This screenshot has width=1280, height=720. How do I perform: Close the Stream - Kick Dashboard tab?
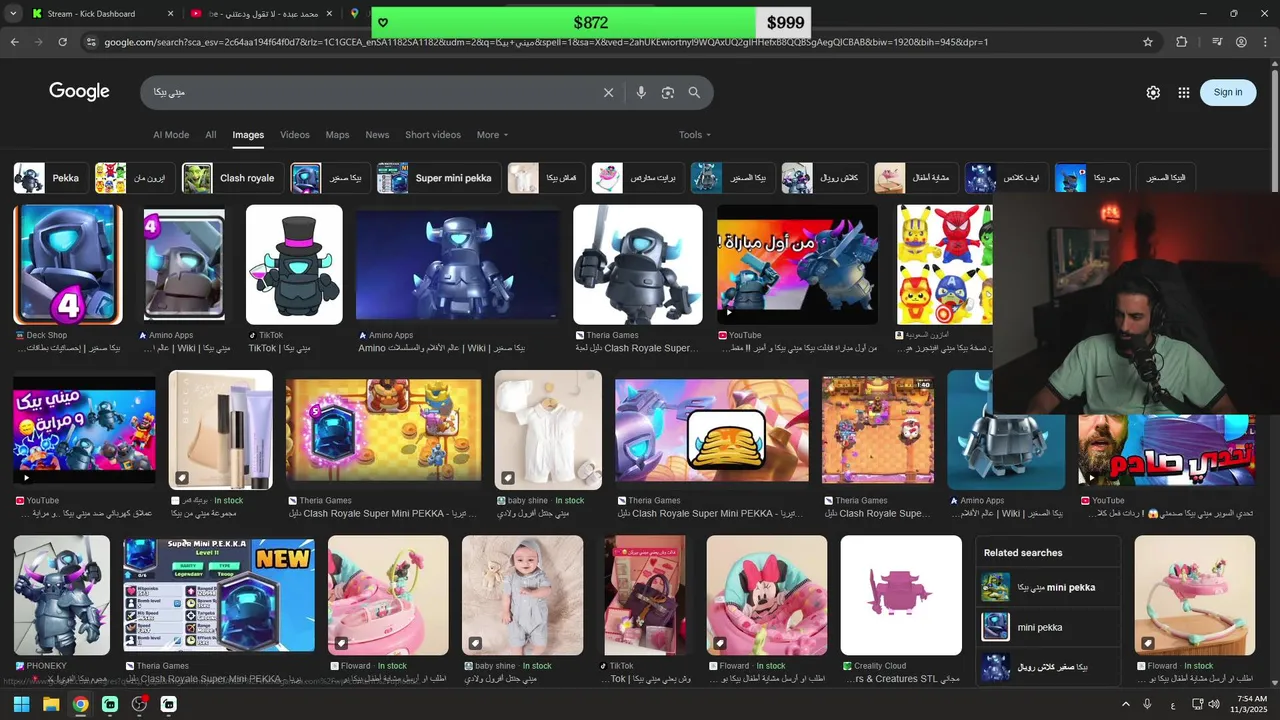[170, 13]
